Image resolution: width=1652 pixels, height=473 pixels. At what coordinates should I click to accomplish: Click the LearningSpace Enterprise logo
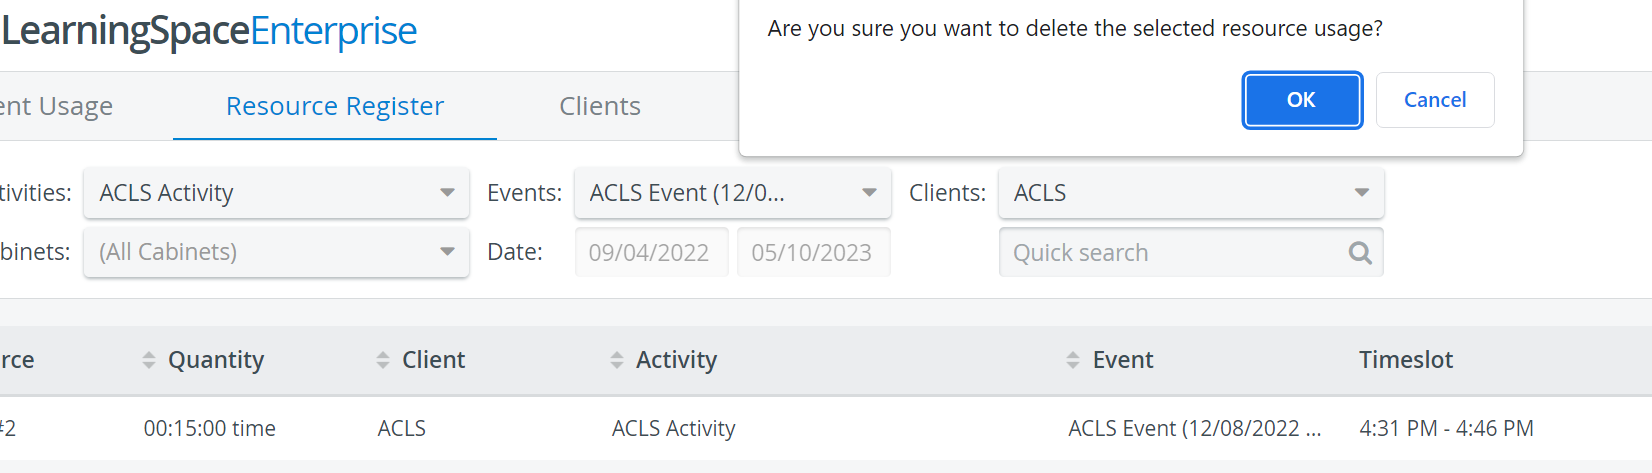point(209,31)
